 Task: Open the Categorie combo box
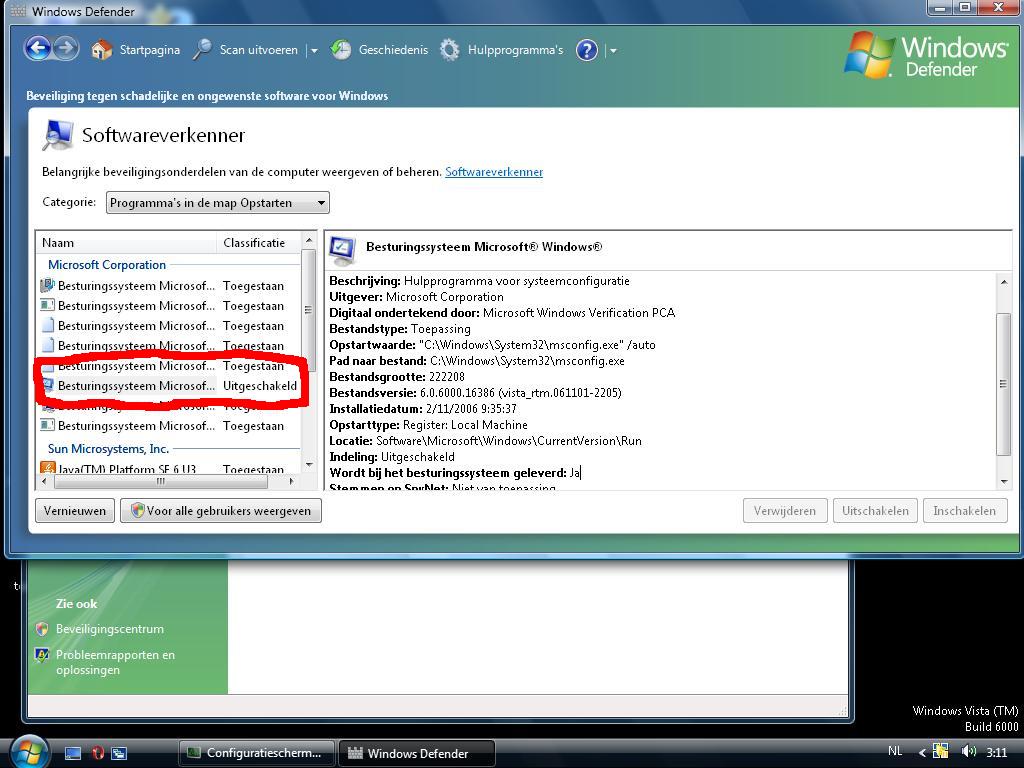[x=217, y=202]
